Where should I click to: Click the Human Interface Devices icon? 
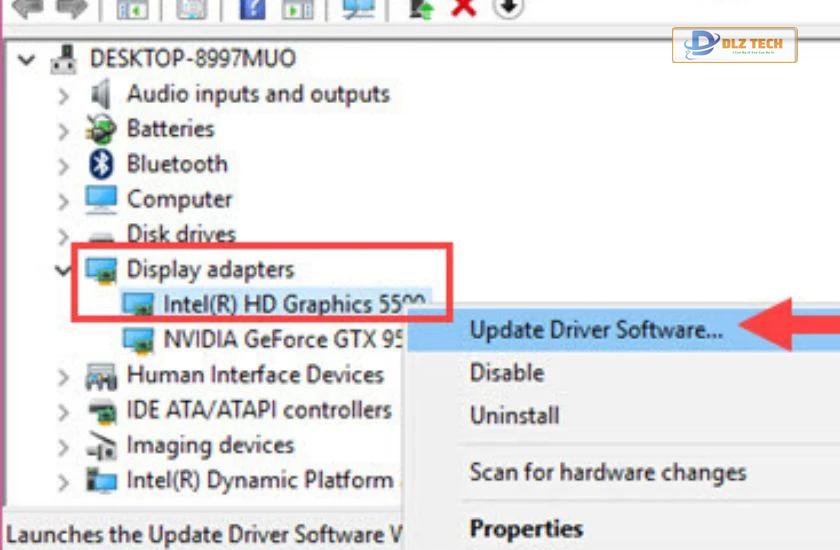pos(101,376)
